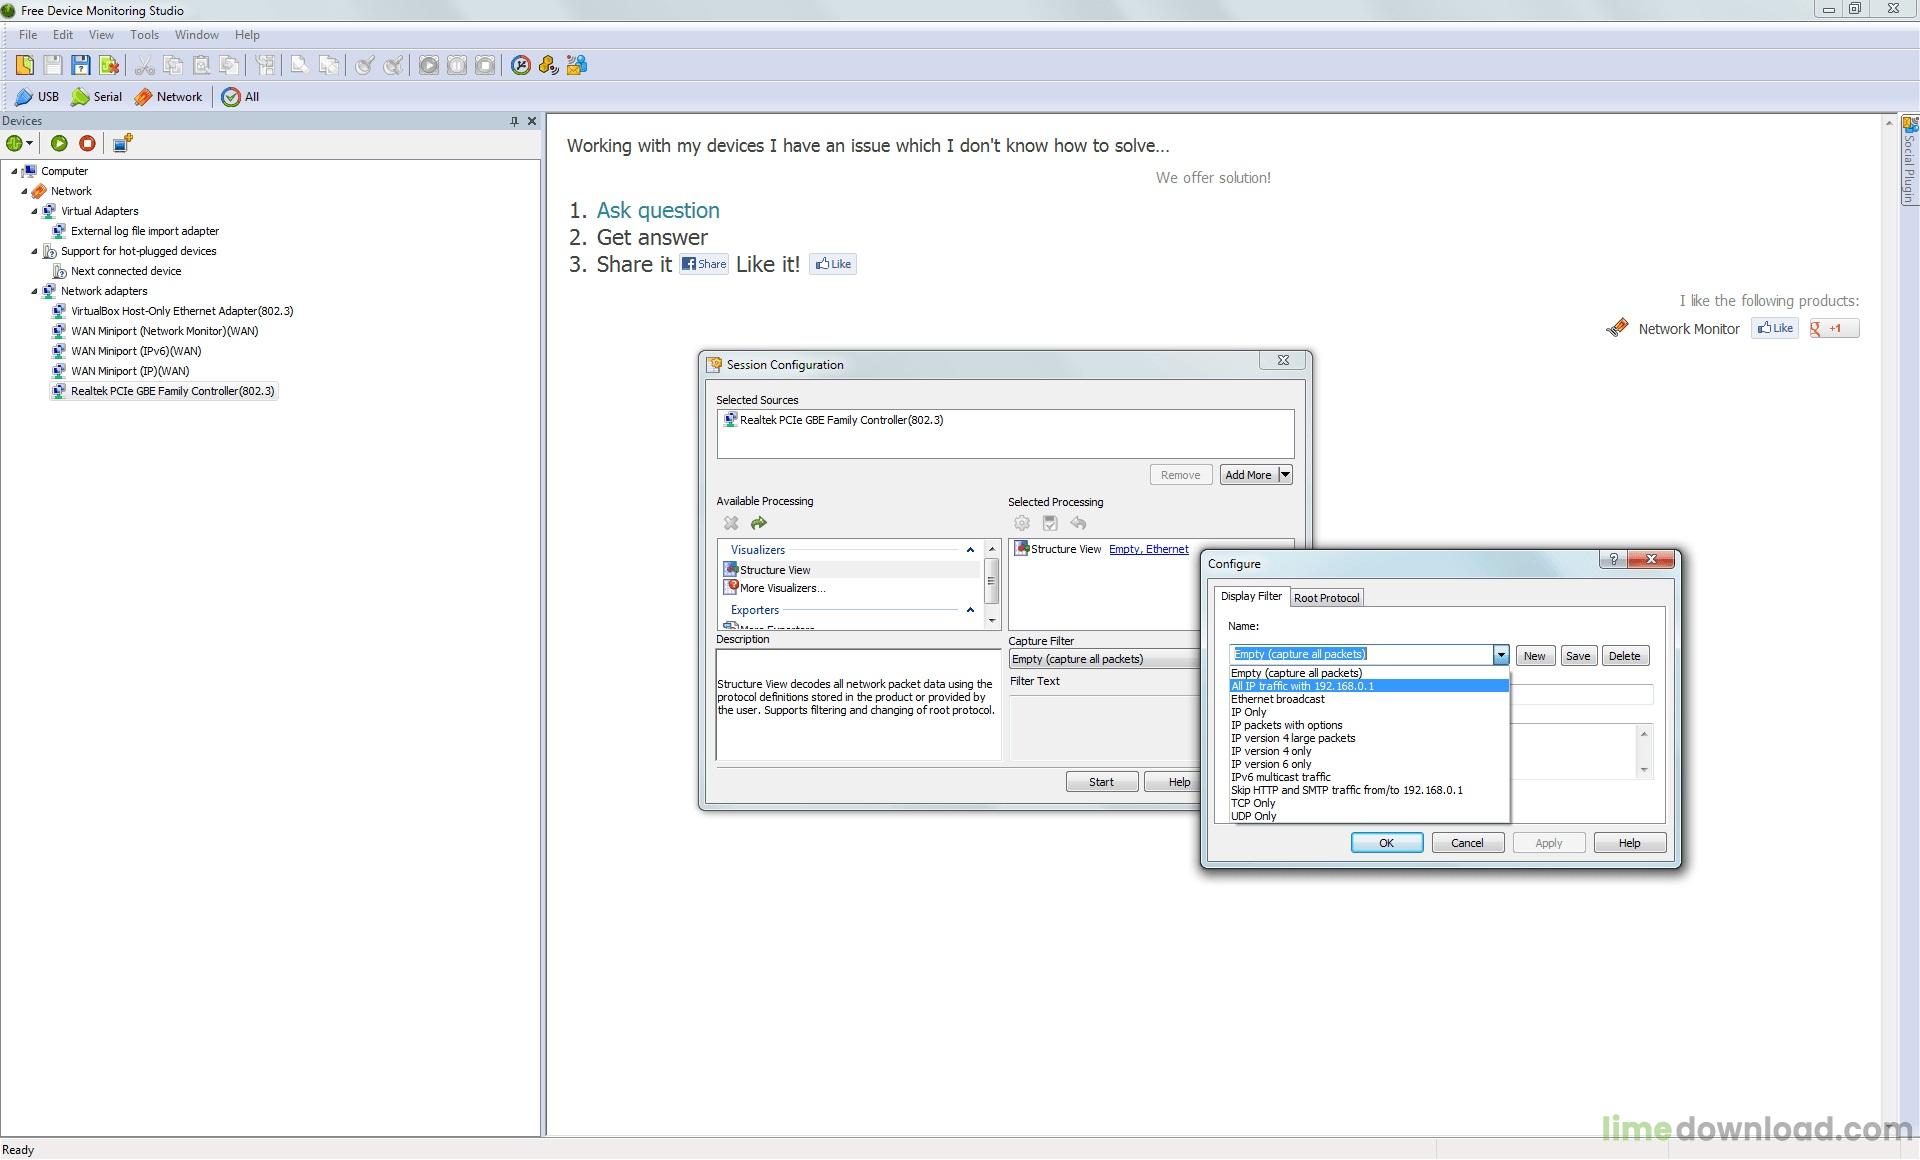Open the Tools menu
Screen dimensions: 1920x1160
[144, 35]
